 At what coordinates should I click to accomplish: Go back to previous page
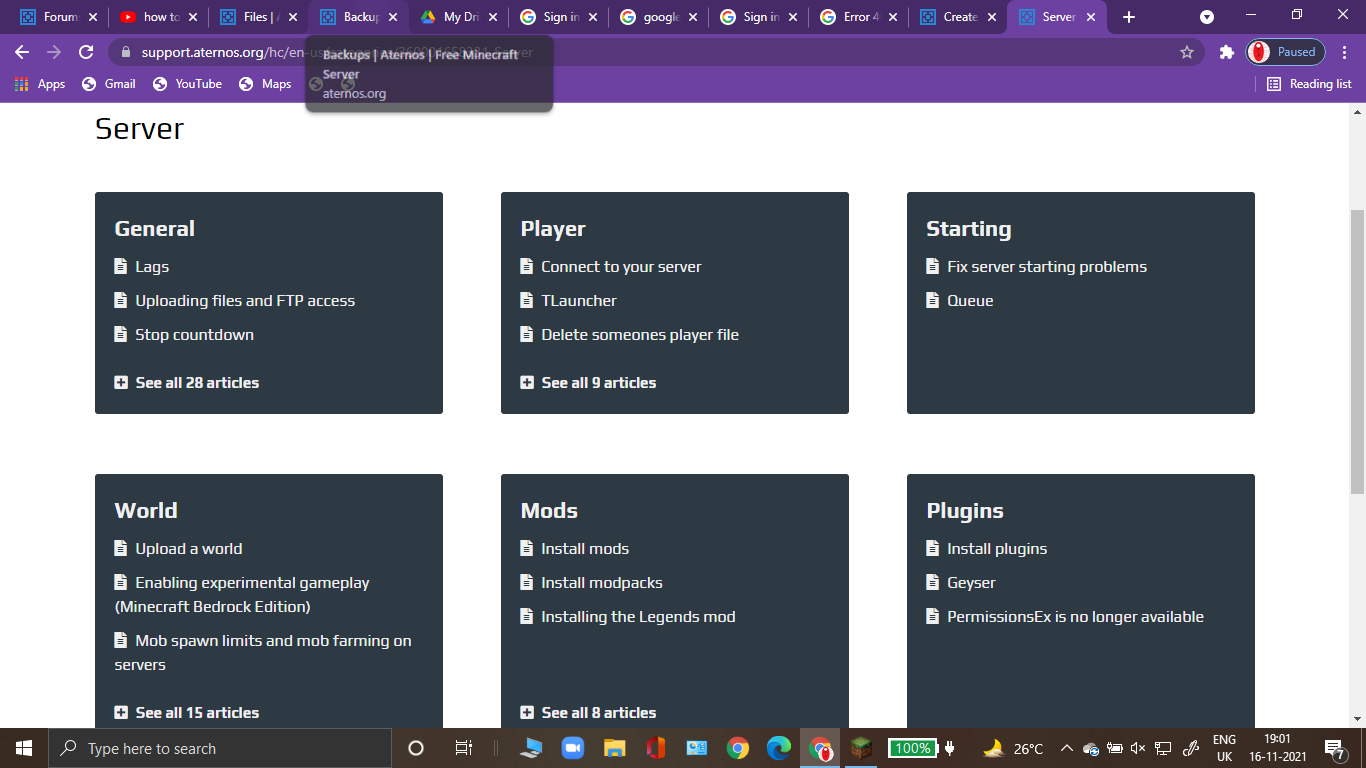pos(22,52)
